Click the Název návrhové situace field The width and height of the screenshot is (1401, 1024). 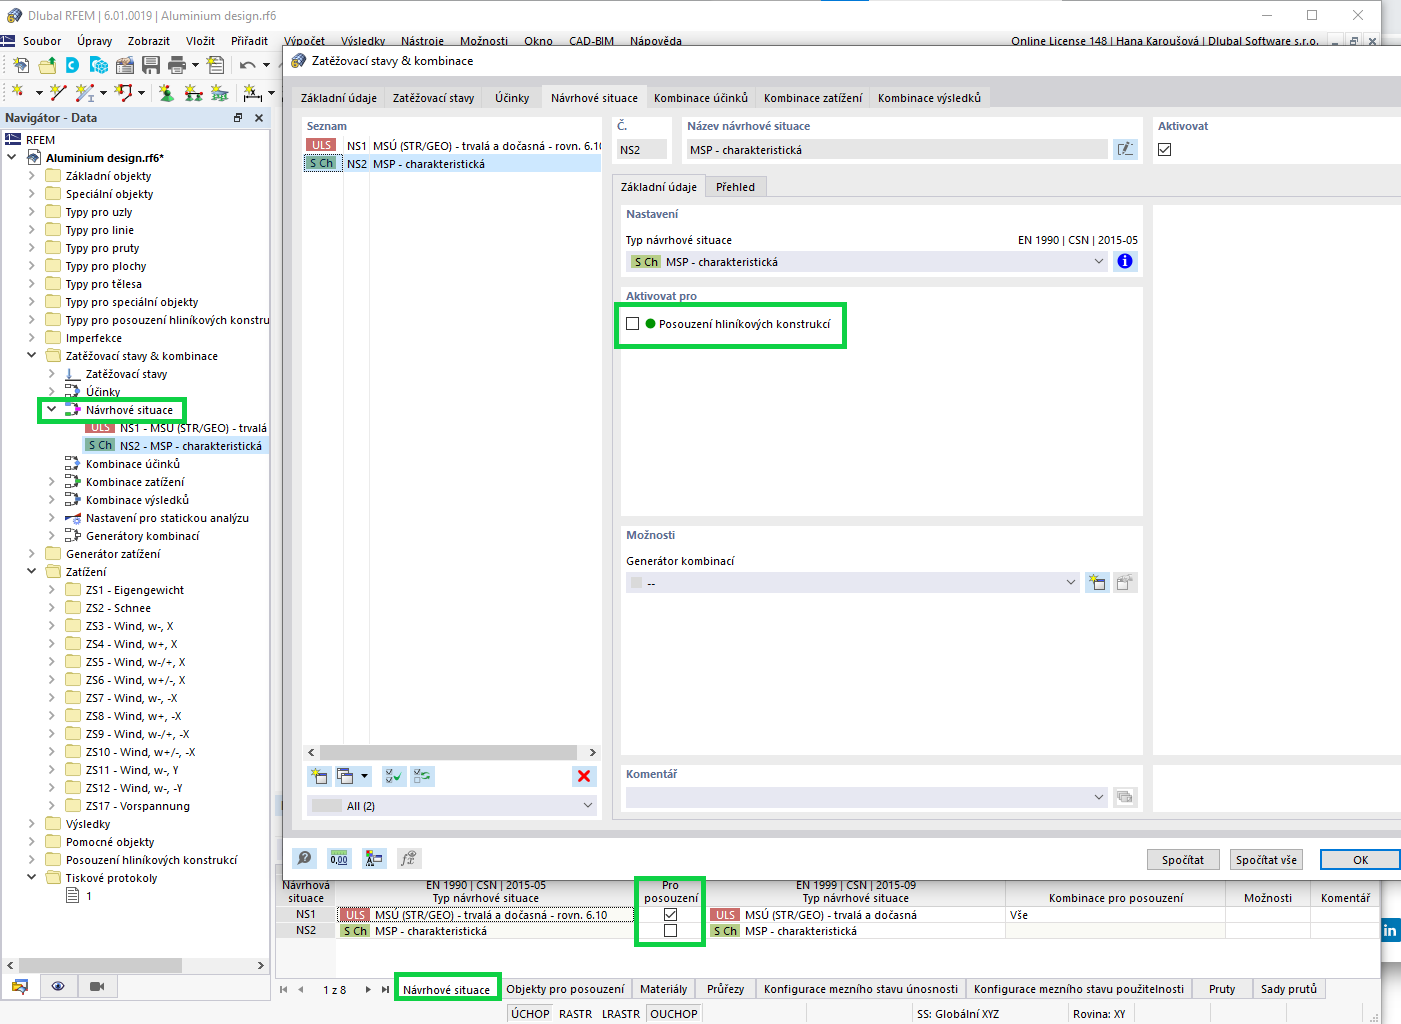897,150
